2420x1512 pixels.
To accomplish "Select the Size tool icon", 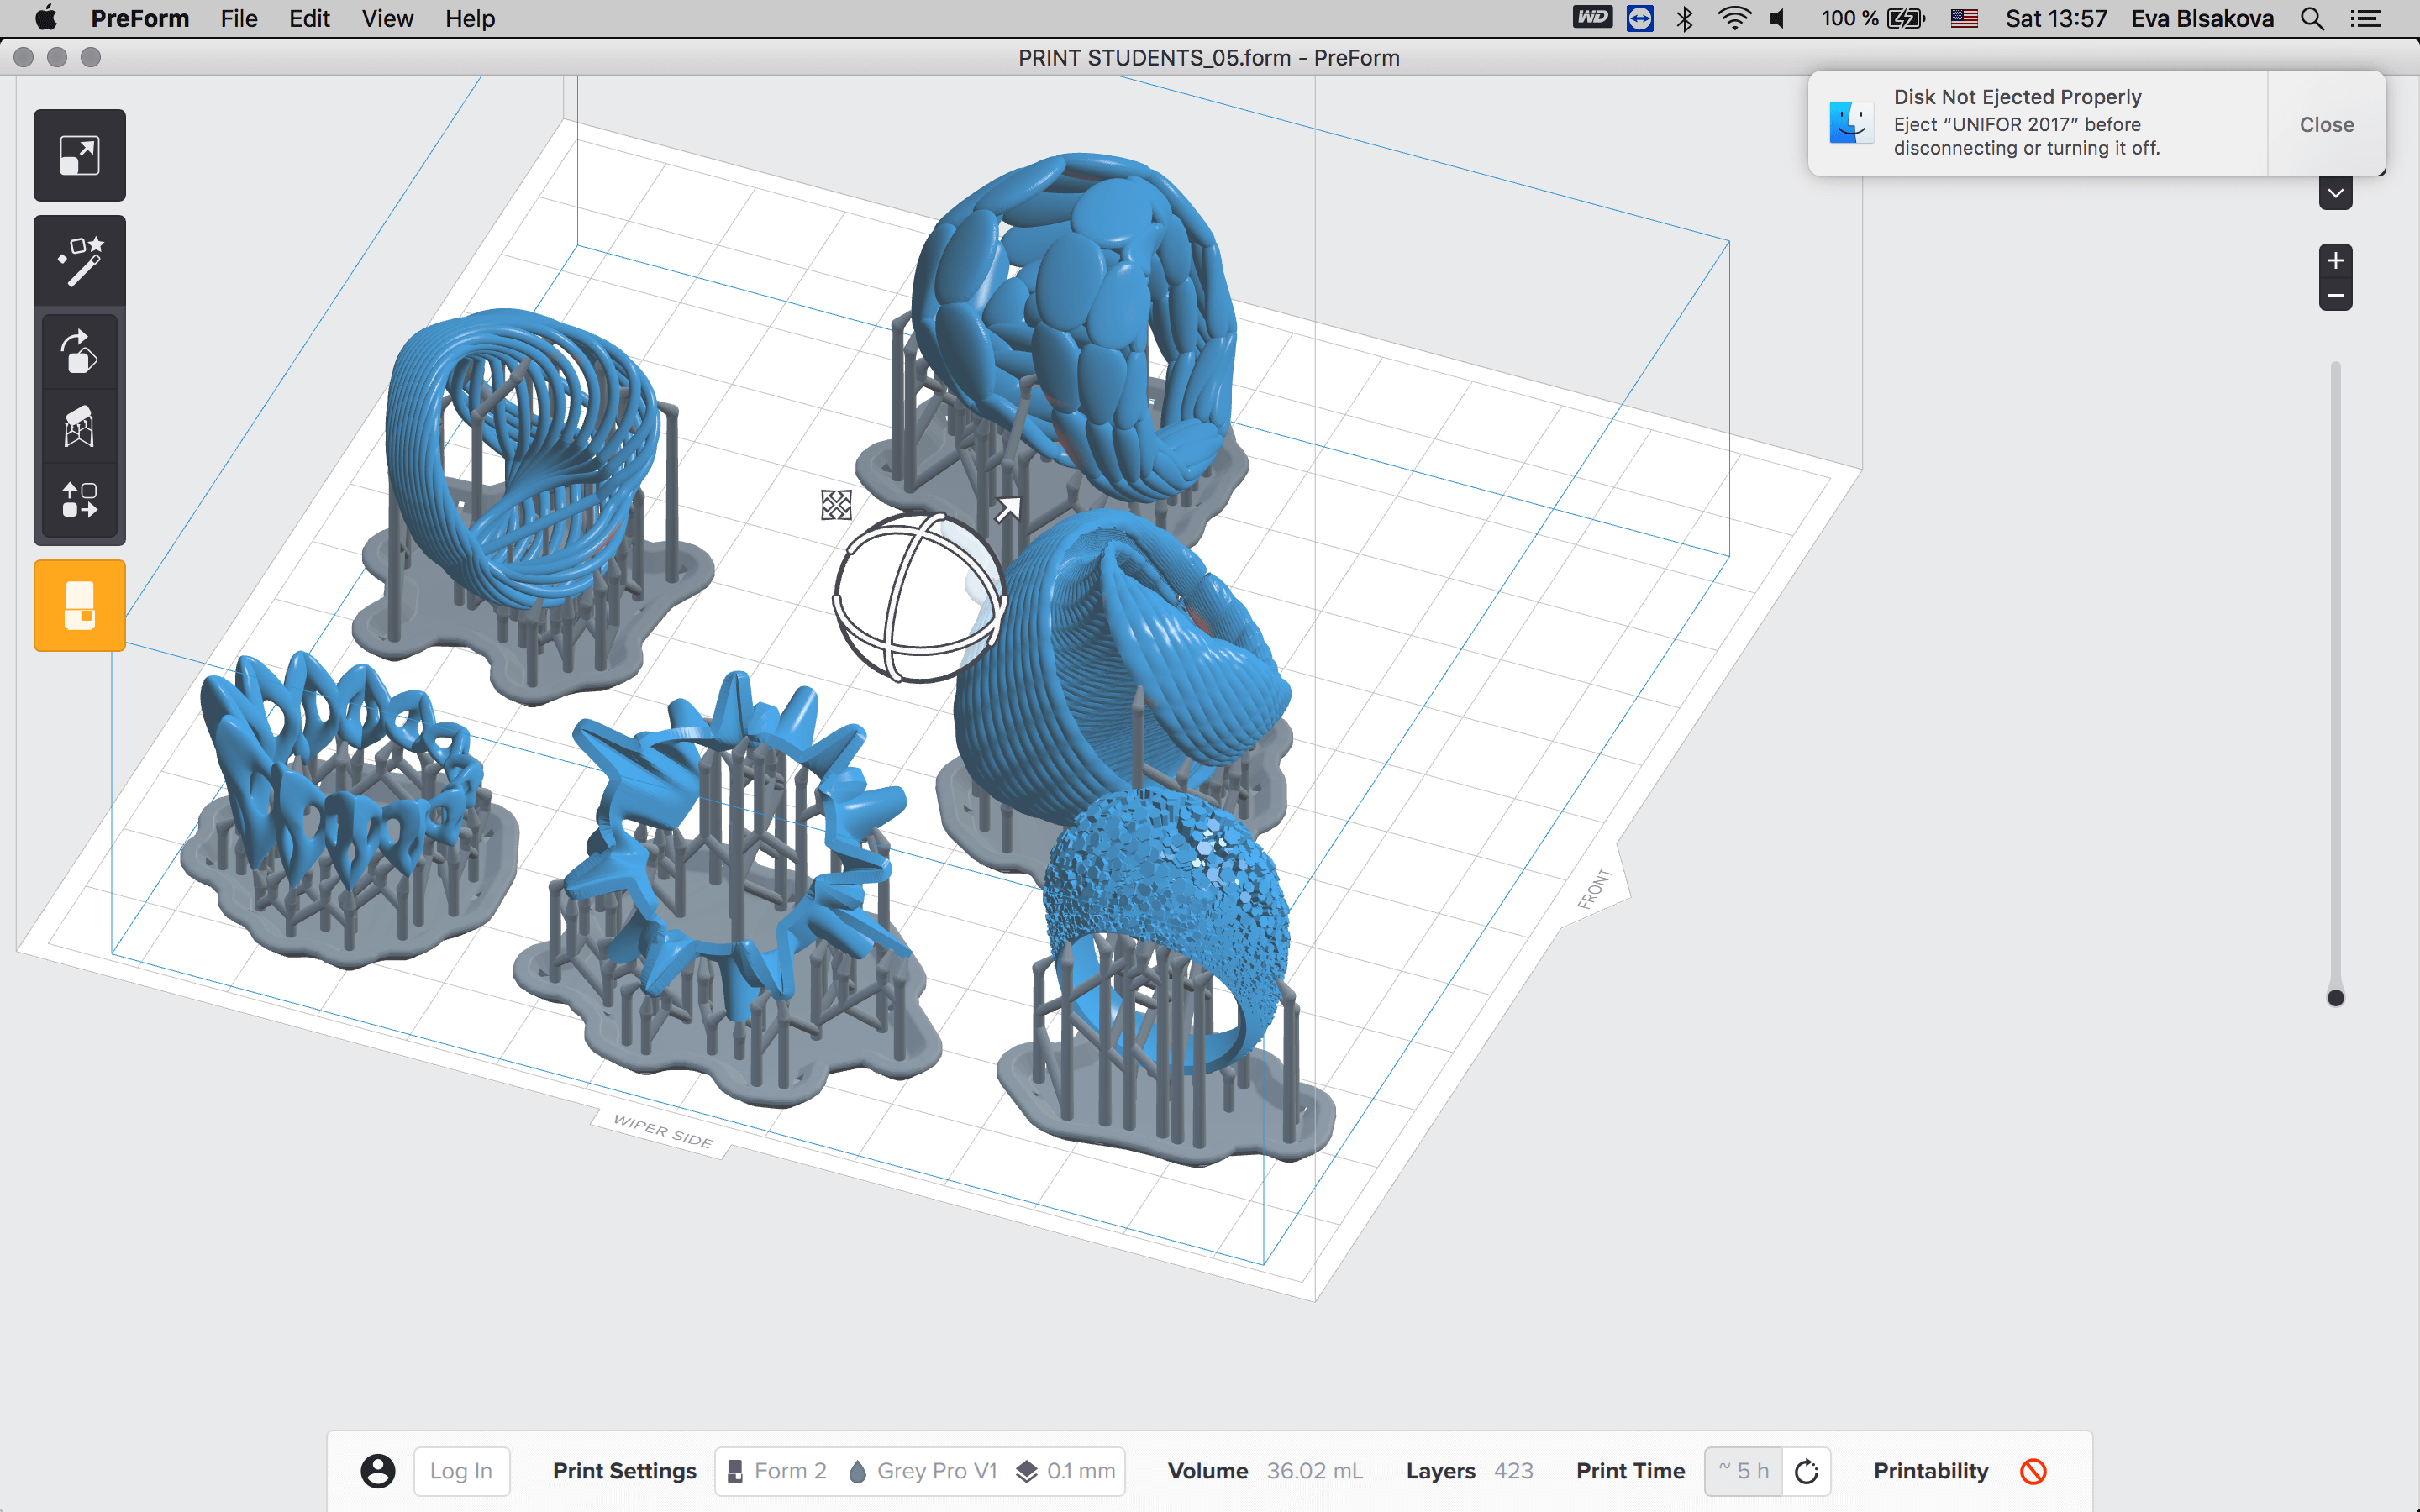I will 79,155.
